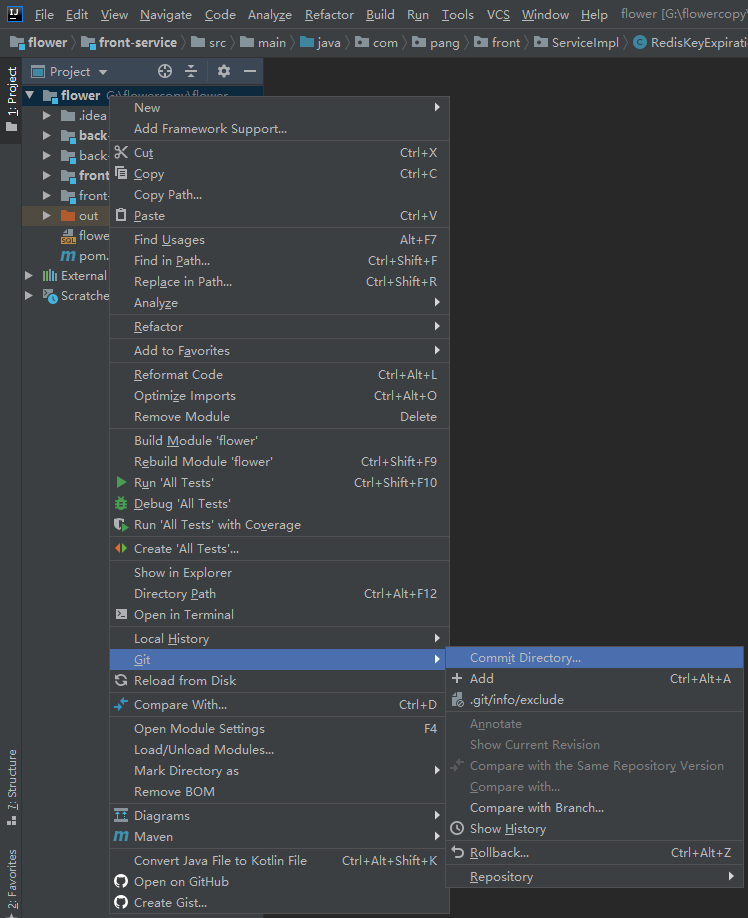Hide the Project panel with minus icon
Viewport: 748px width, 918px height.
click(x=250, y=71)
